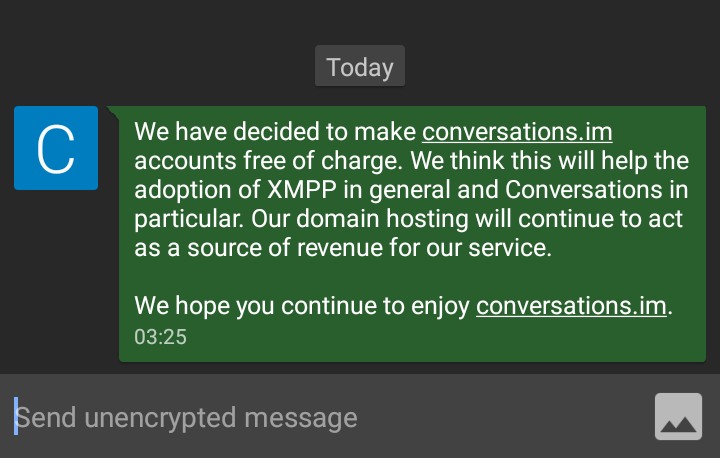Tap the message bubble's pointed tail corner
The image size is (720, 458).
pos(111,110)
